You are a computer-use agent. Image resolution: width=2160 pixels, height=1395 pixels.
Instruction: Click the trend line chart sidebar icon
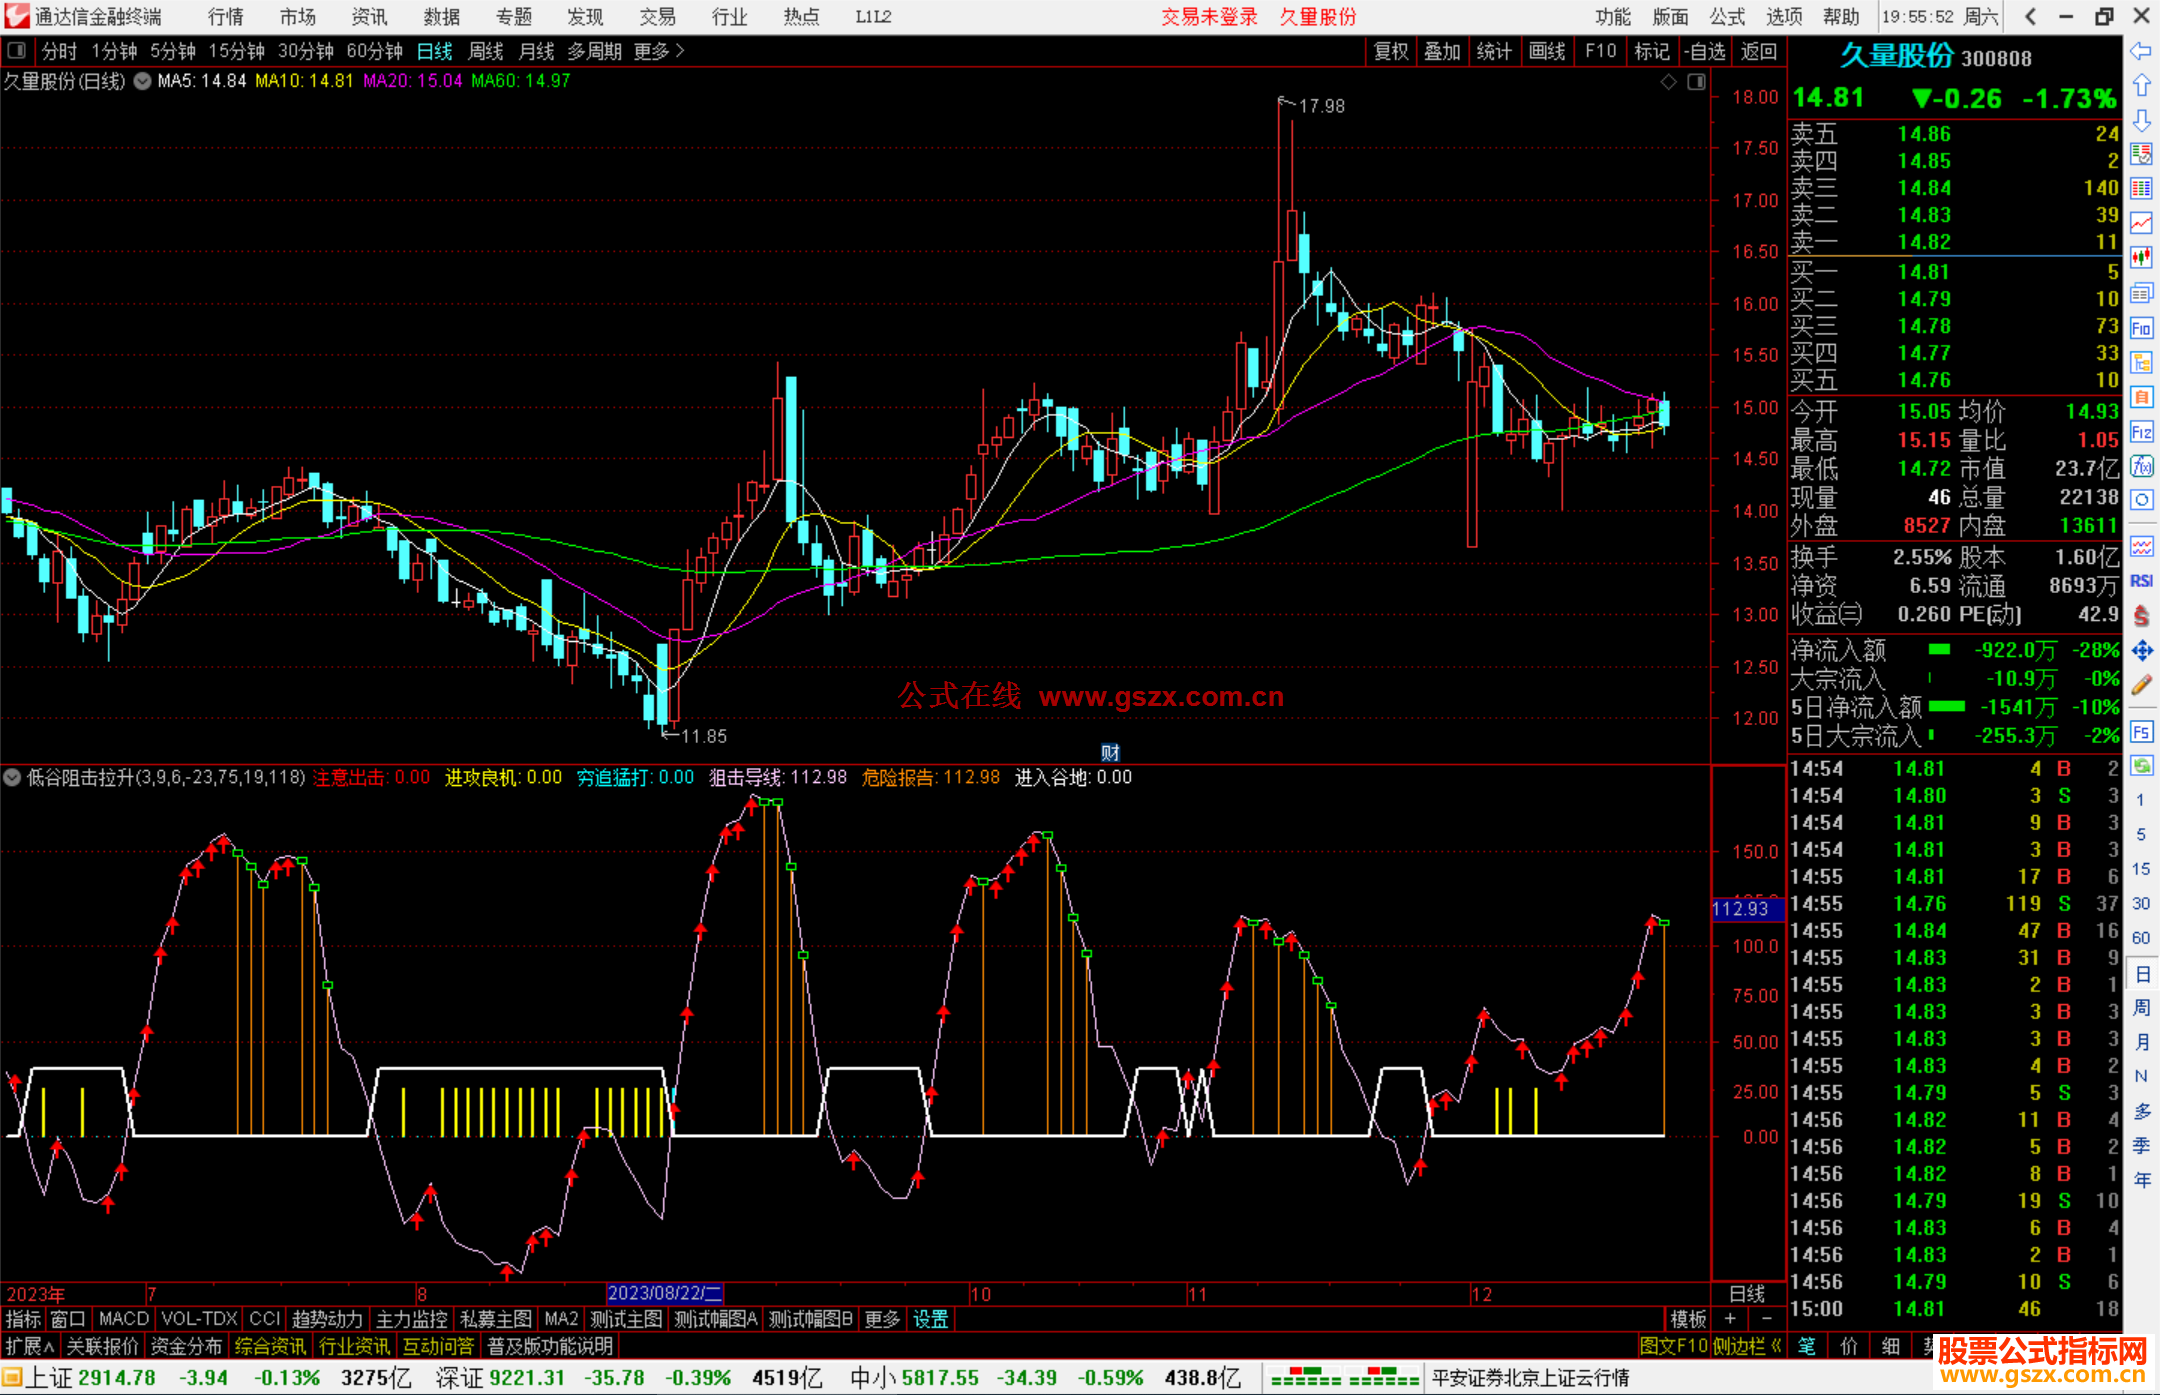tap(2141, 223)
